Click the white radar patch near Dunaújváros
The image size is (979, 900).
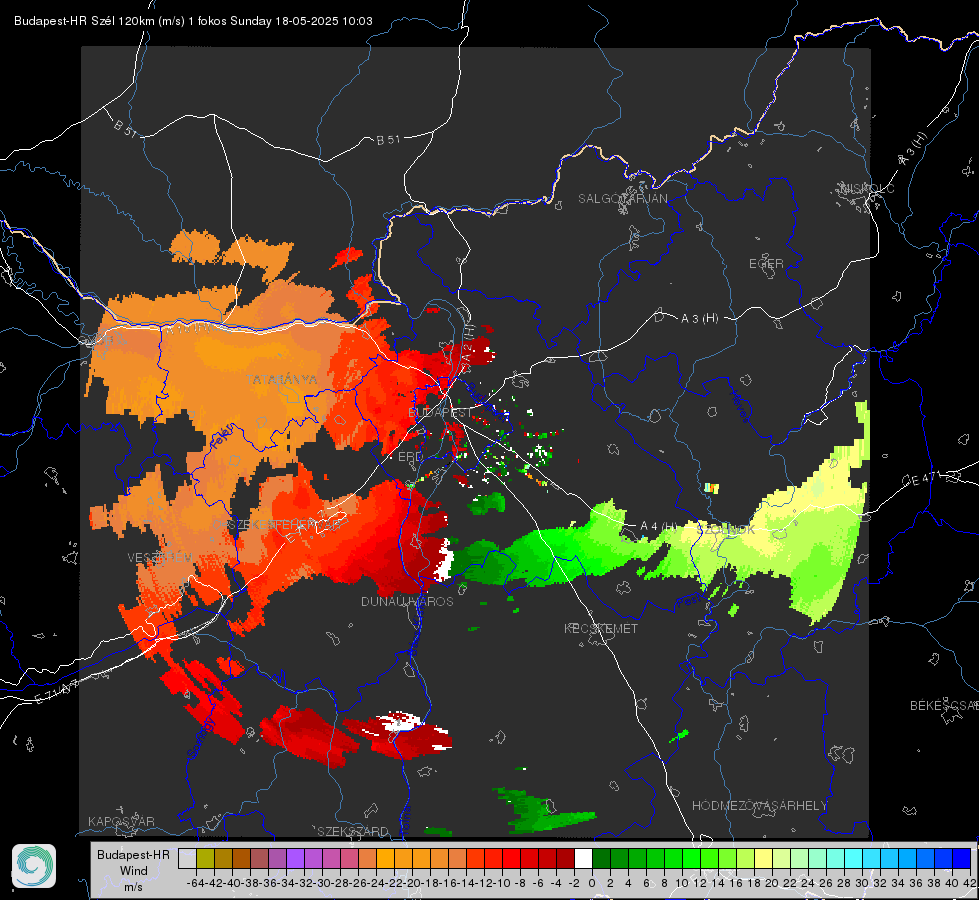click(444, 561)
